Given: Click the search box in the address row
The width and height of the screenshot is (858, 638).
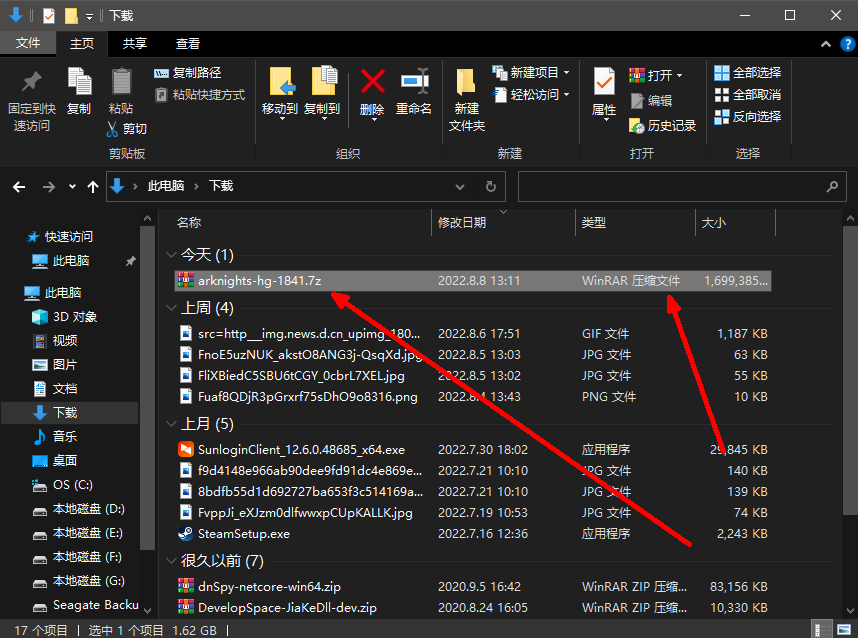Looking at the screenshot, I should [670, 187].
